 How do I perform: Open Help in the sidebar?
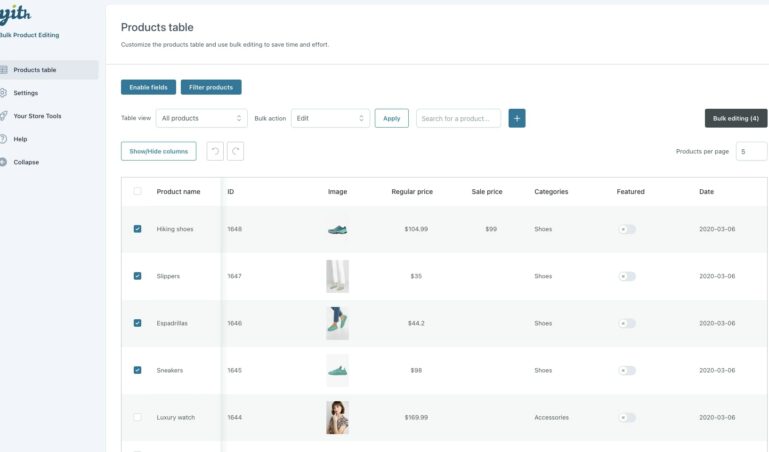pyautogui.click(x=20, y=139)
